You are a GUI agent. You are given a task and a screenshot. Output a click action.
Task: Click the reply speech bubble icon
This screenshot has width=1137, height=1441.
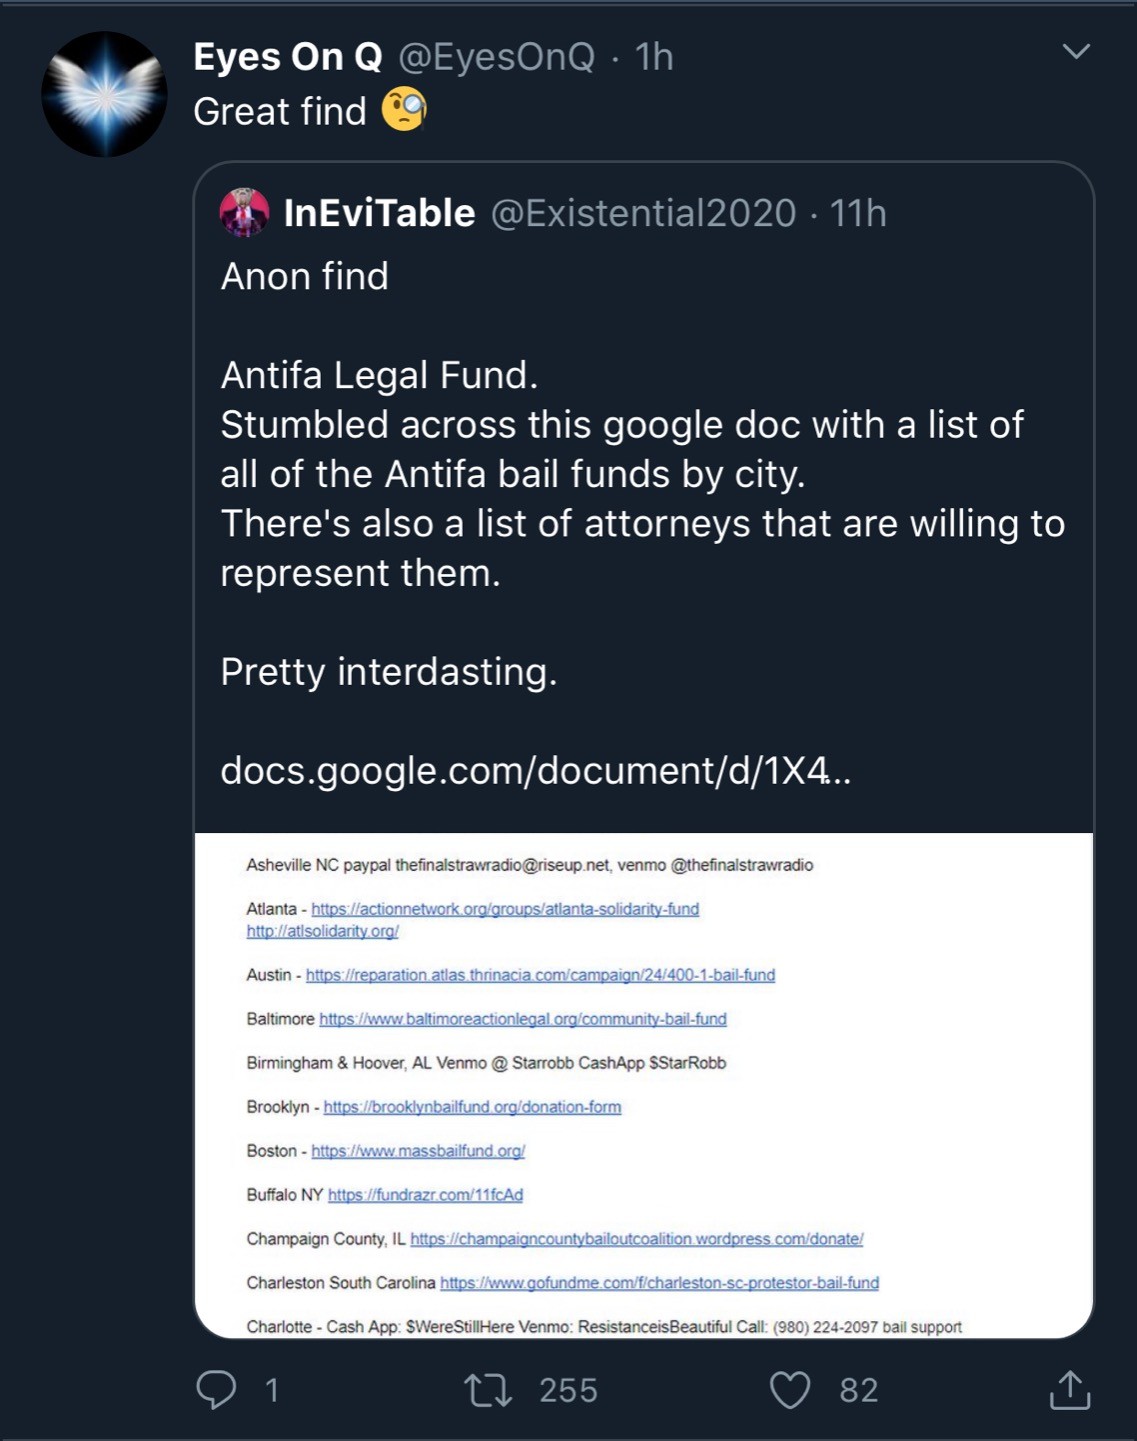coord(216,1389)
